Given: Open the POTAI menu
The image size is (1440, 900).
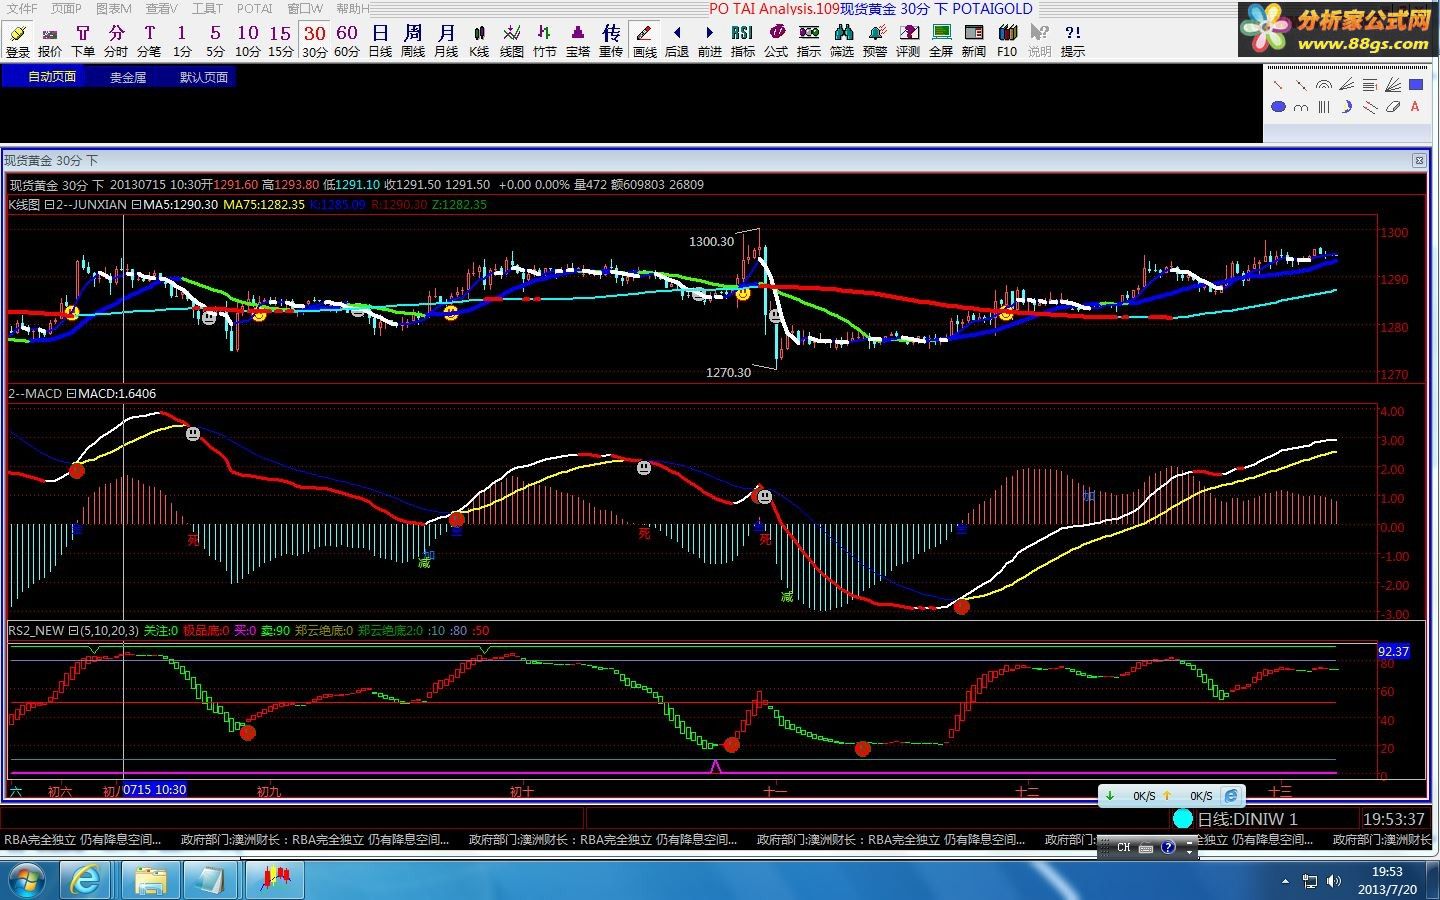Looking at the screenshot, I should pos(255,9).
